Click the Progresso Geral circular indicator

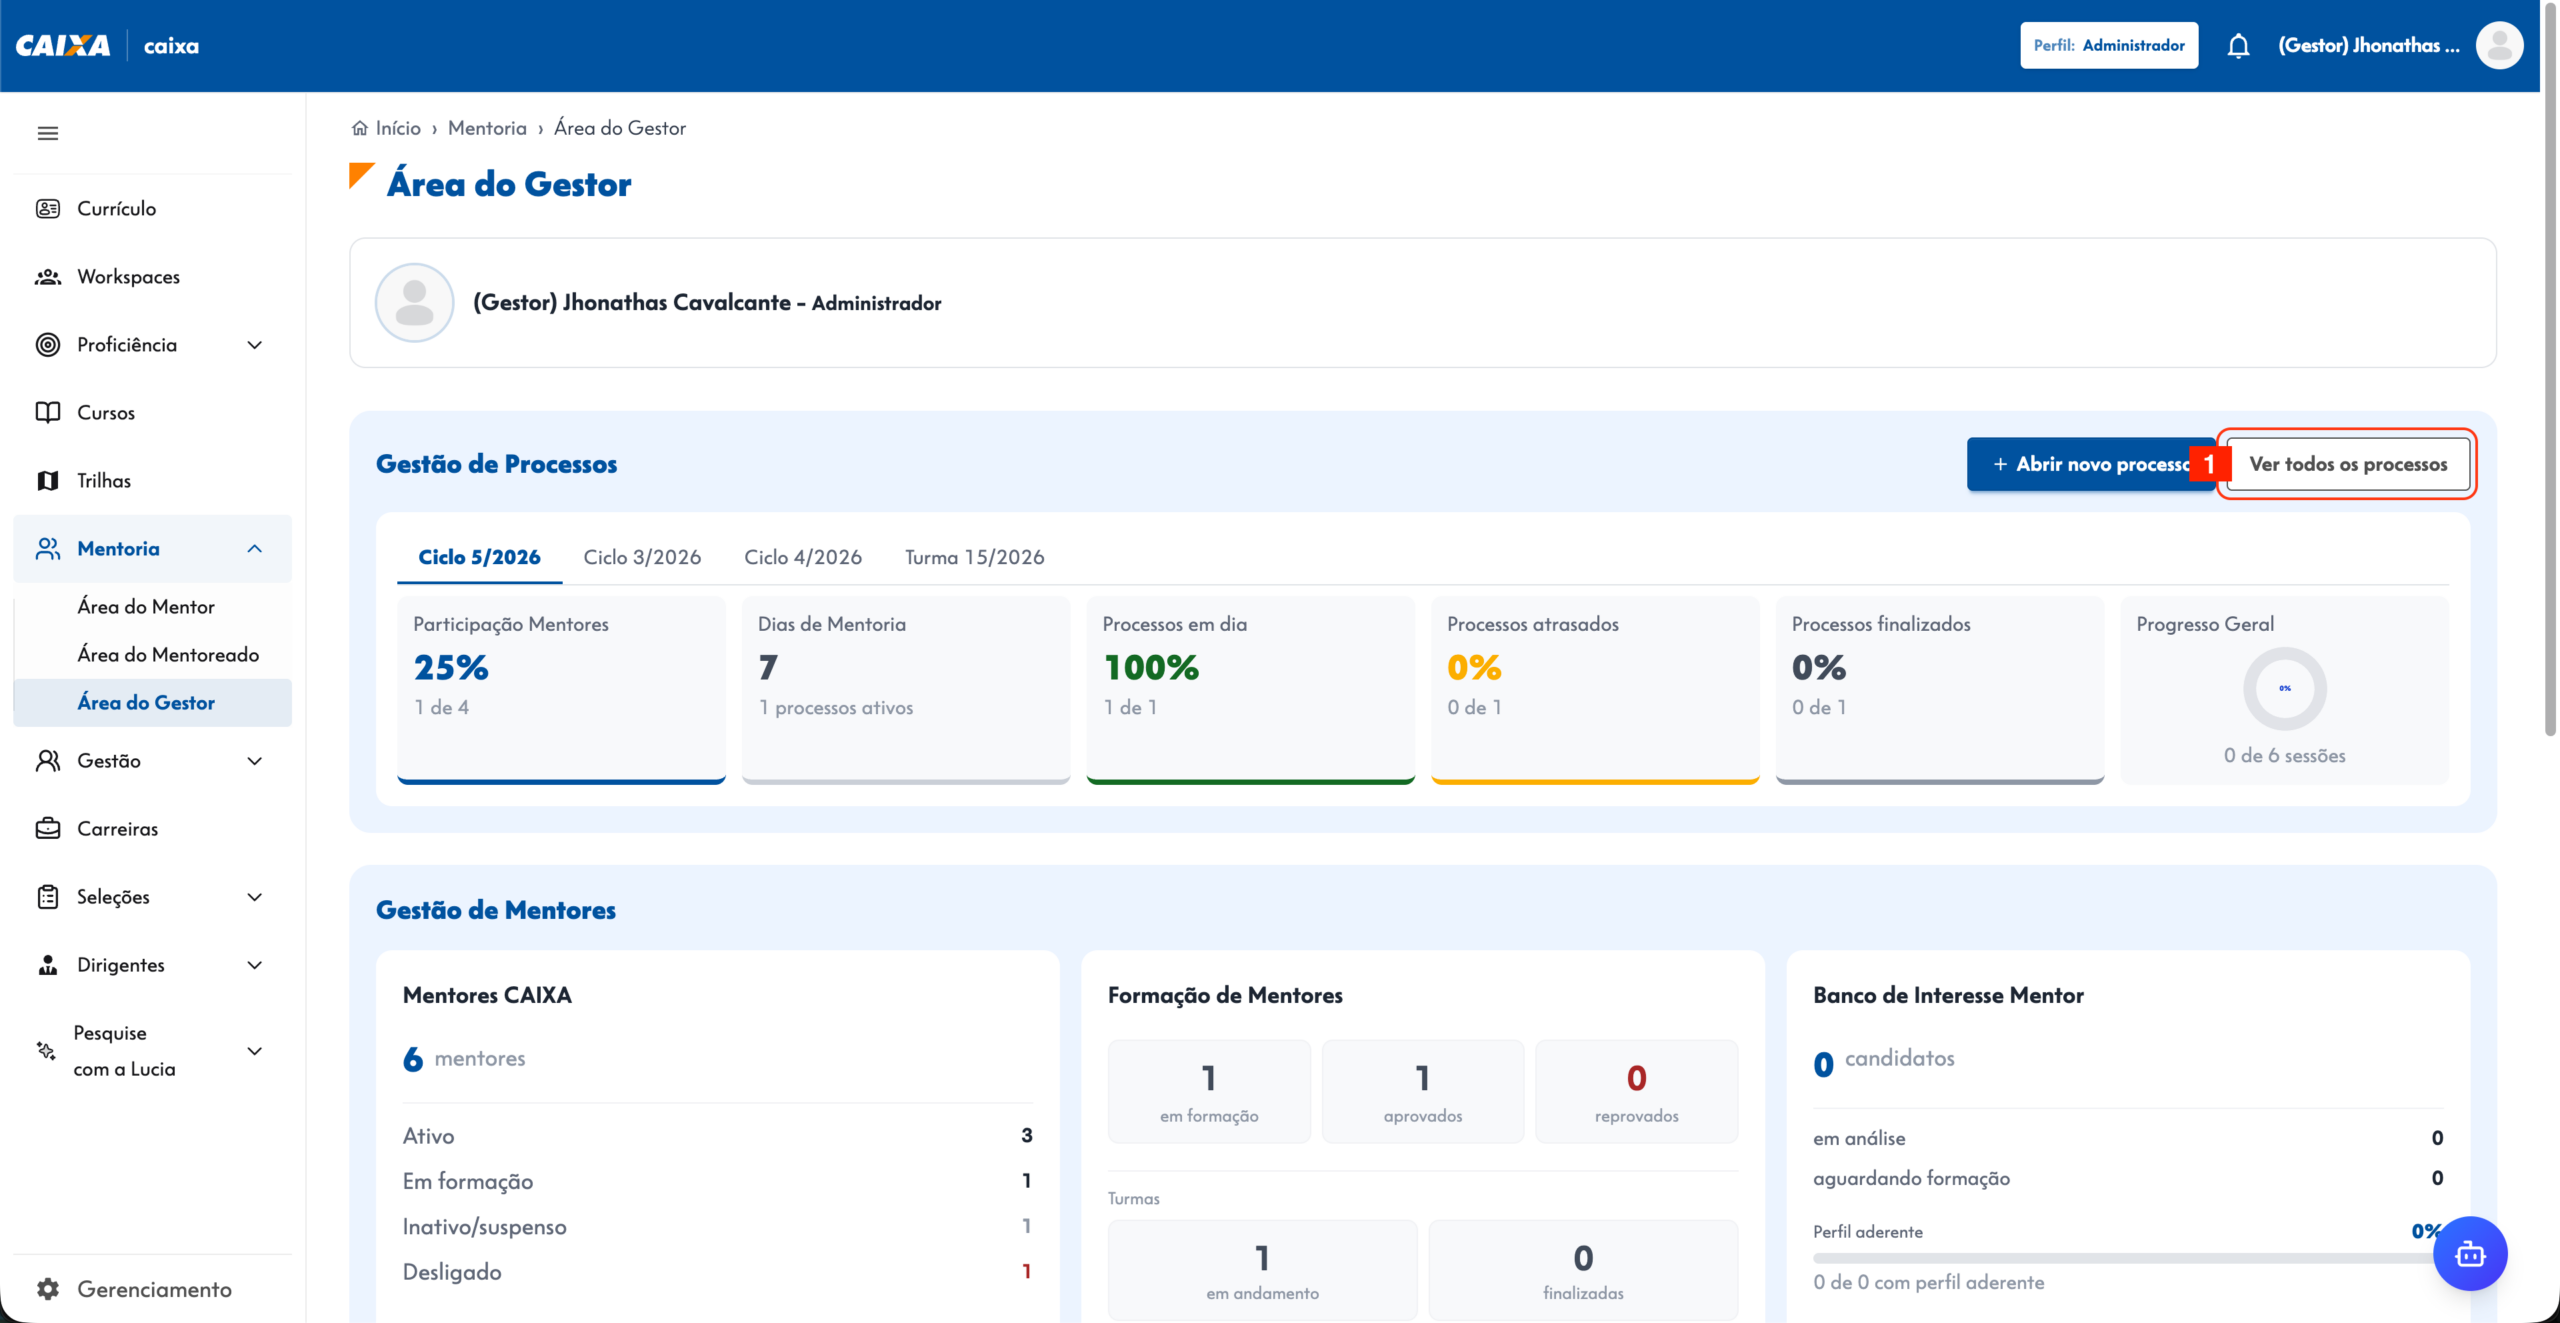[x=2284, y=688]
